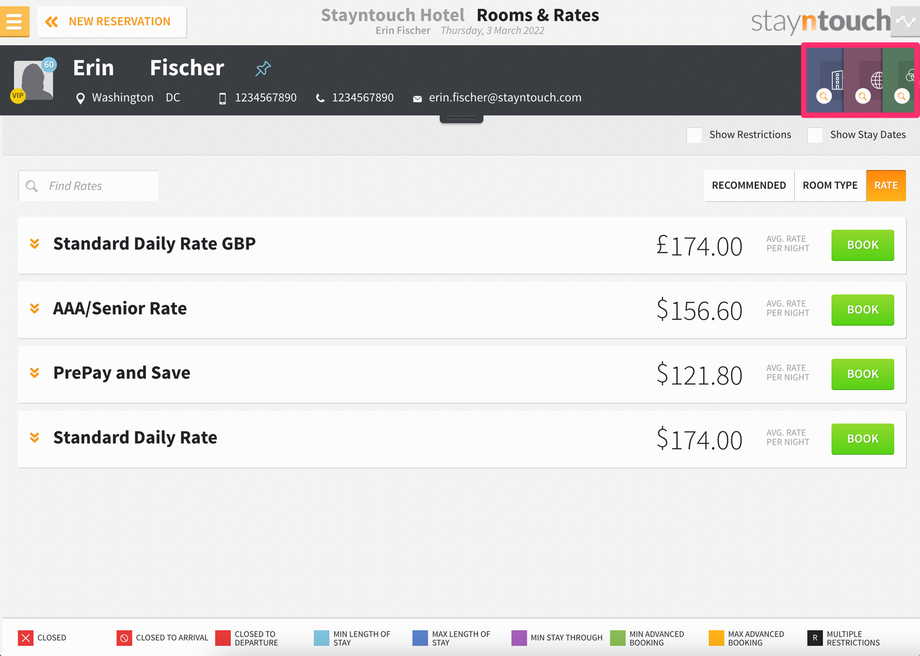Viewport: 920px width, 656px height.
Task: Click the company building card icon
Action: point(837,79)
